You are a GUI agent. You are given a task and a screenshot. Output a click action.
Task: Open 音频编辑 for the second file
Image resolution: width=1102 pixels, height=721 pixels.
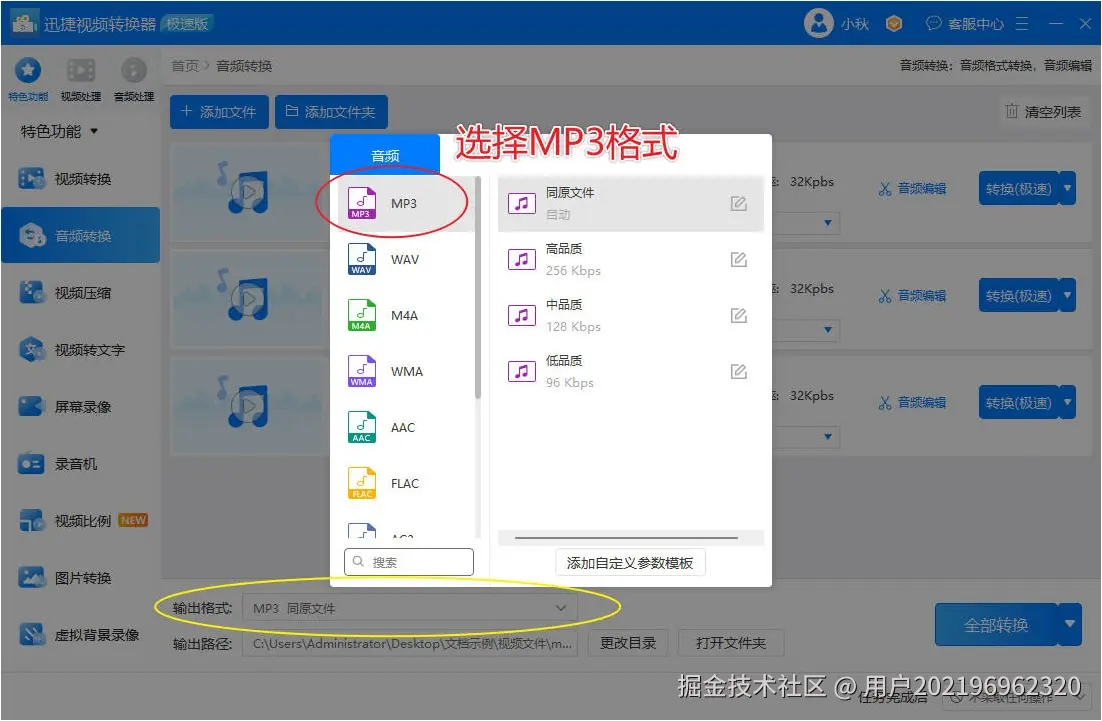912,296
